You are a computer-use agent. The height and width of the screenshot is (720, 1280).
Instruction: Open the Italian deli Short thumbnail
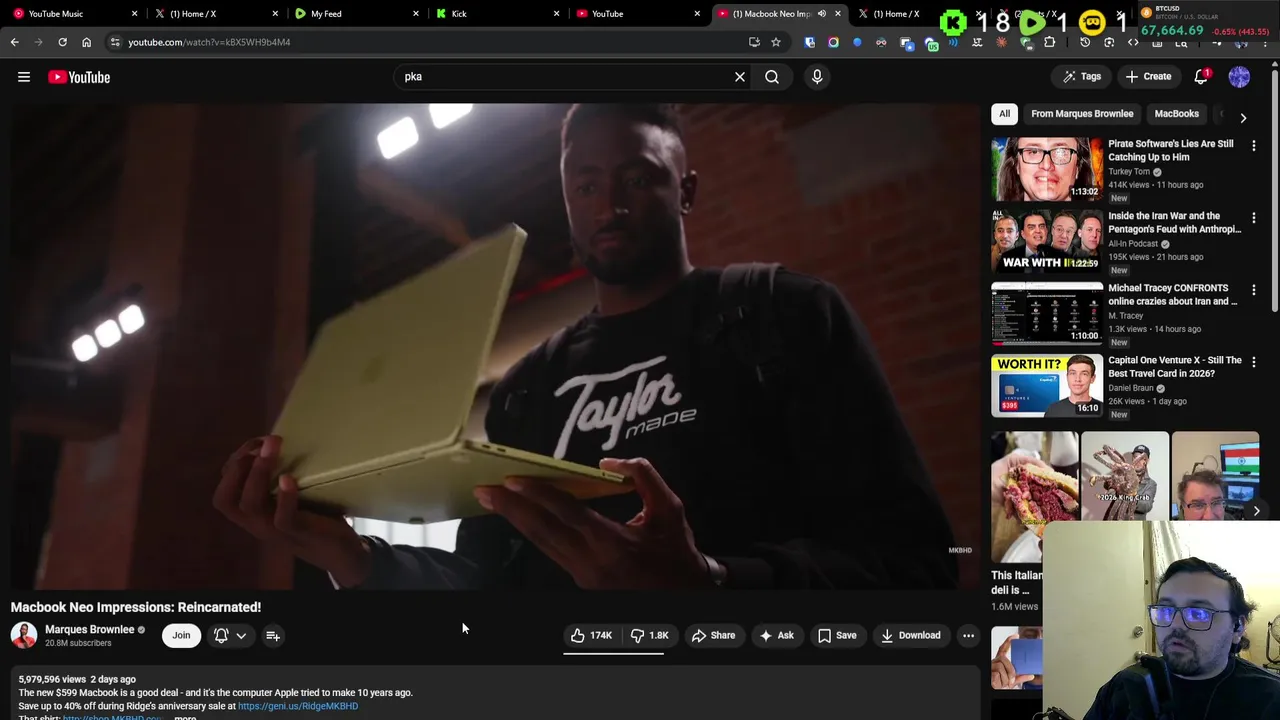[x=1034, y=497]
